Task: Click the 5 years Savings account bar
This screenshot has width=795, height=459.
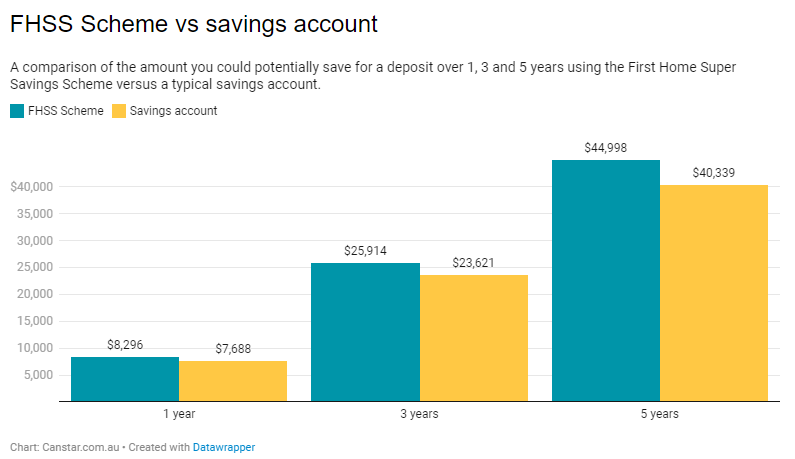Action: [x=713, y=293]
